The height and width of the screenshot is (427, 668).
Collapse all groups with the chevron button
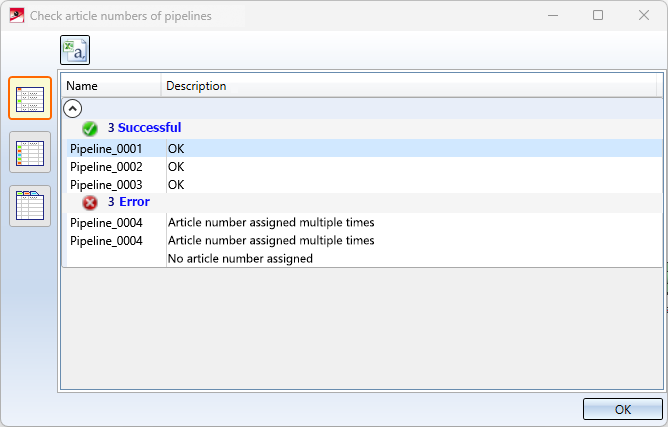pos(73,109)
